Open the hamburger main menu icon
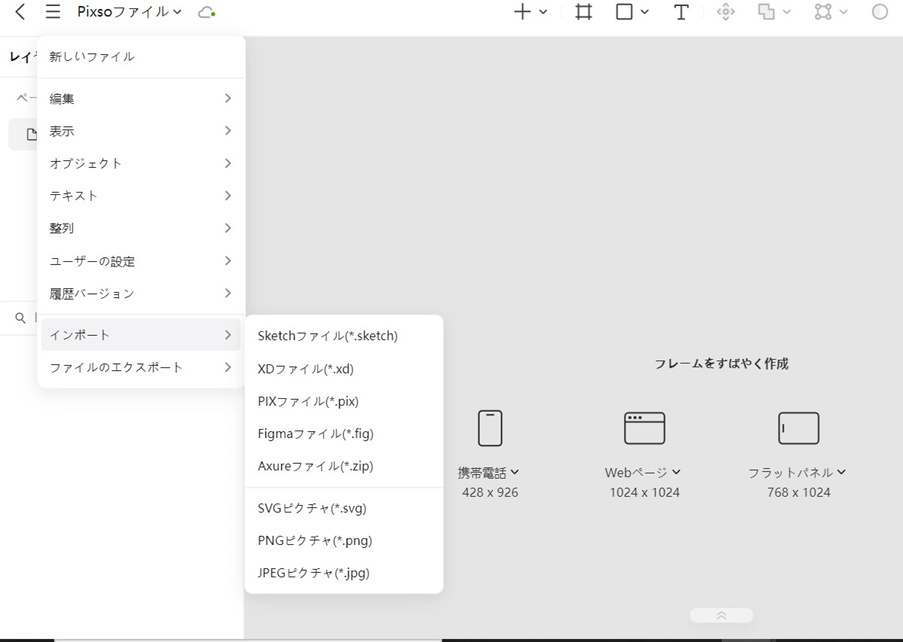This screenshot has width=903, height=642. pos(53,12)
